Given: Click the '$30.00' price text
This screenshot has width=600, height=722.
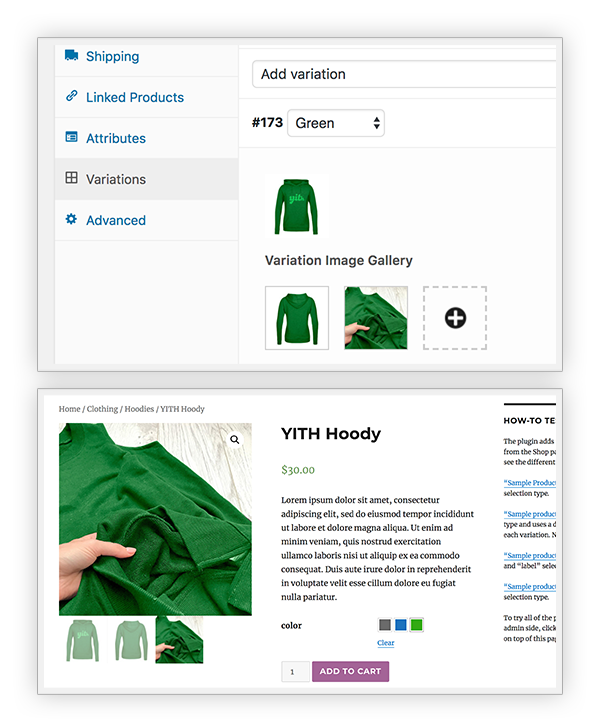Looking at the screenshot, I should pos(298,470).
